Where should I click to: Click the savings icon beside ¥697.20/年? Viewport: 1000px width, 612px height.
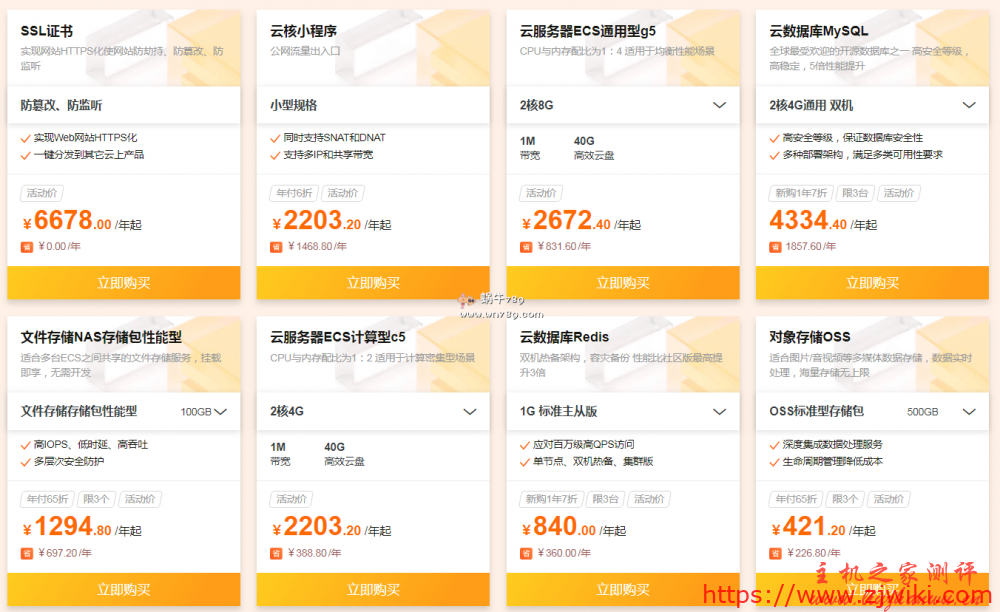click(x=27, y=553)
